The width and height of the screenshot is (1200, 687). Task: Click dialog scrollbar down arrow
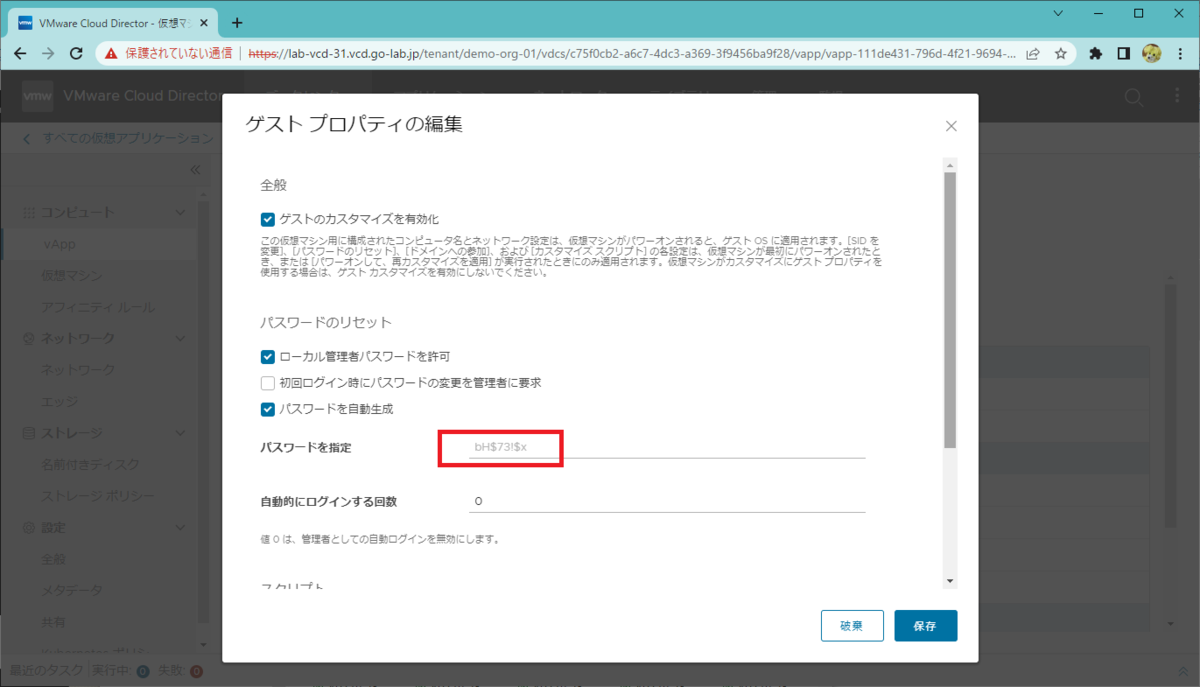tap(950, 581)
